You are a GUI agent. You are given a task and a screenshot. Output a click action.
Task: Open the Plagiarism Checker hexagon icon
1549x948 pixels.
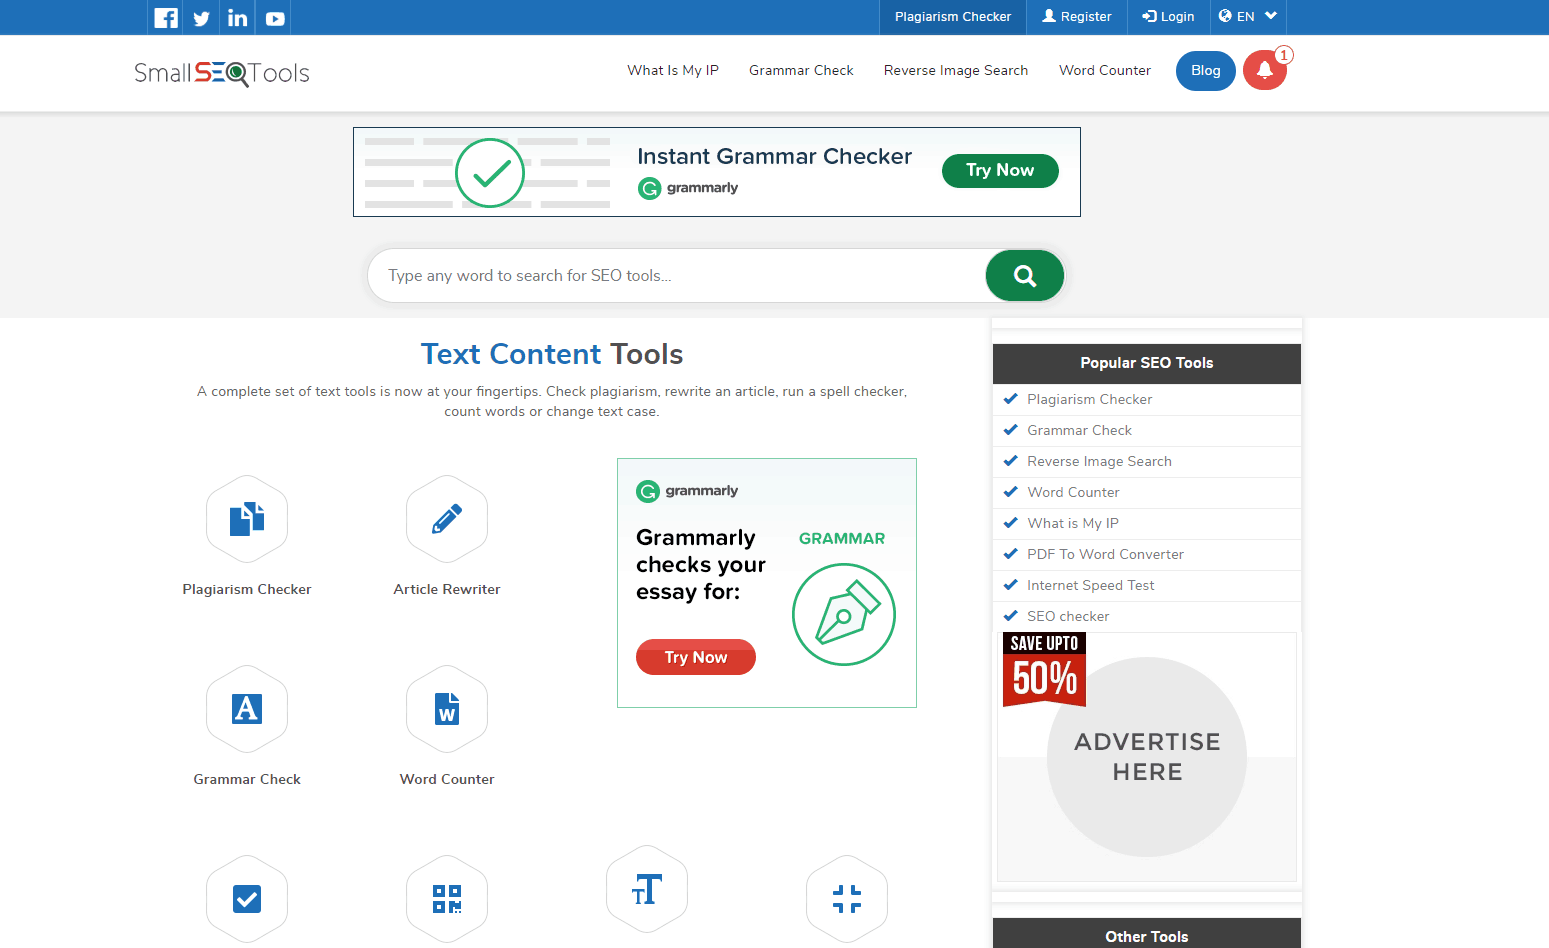pos(247,519)
